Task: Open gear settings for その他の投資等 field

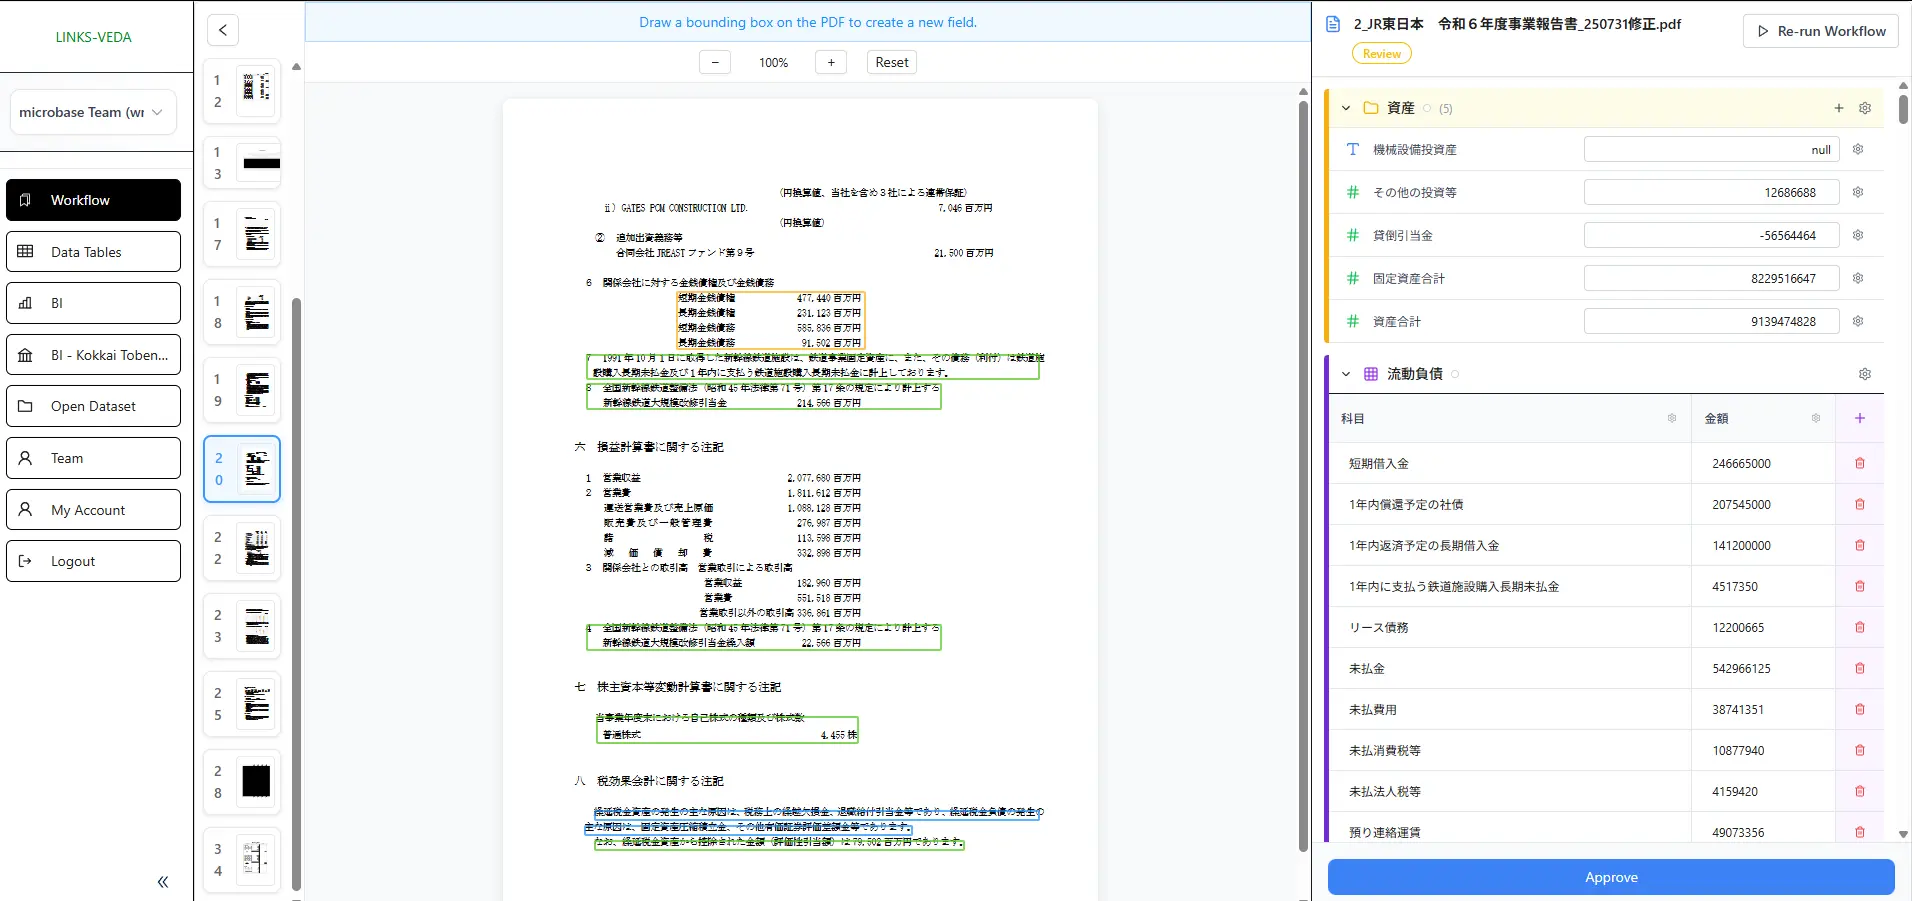Action: 1858,192
